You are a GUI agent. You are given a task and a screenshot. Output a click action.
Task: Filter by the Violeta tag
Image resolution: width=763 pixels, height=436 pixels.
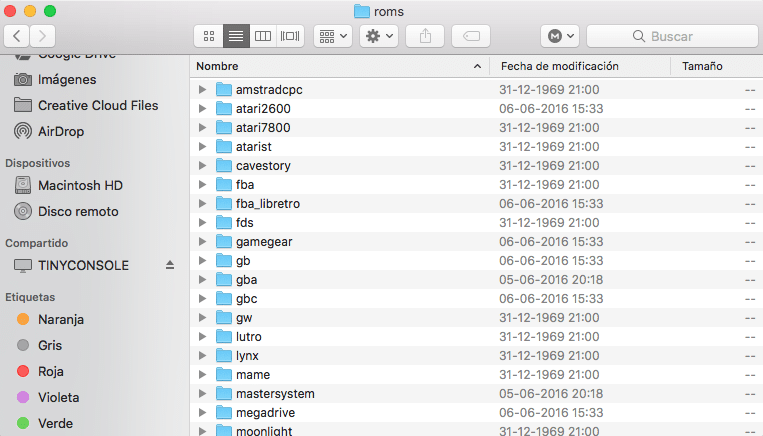[48, 397]
